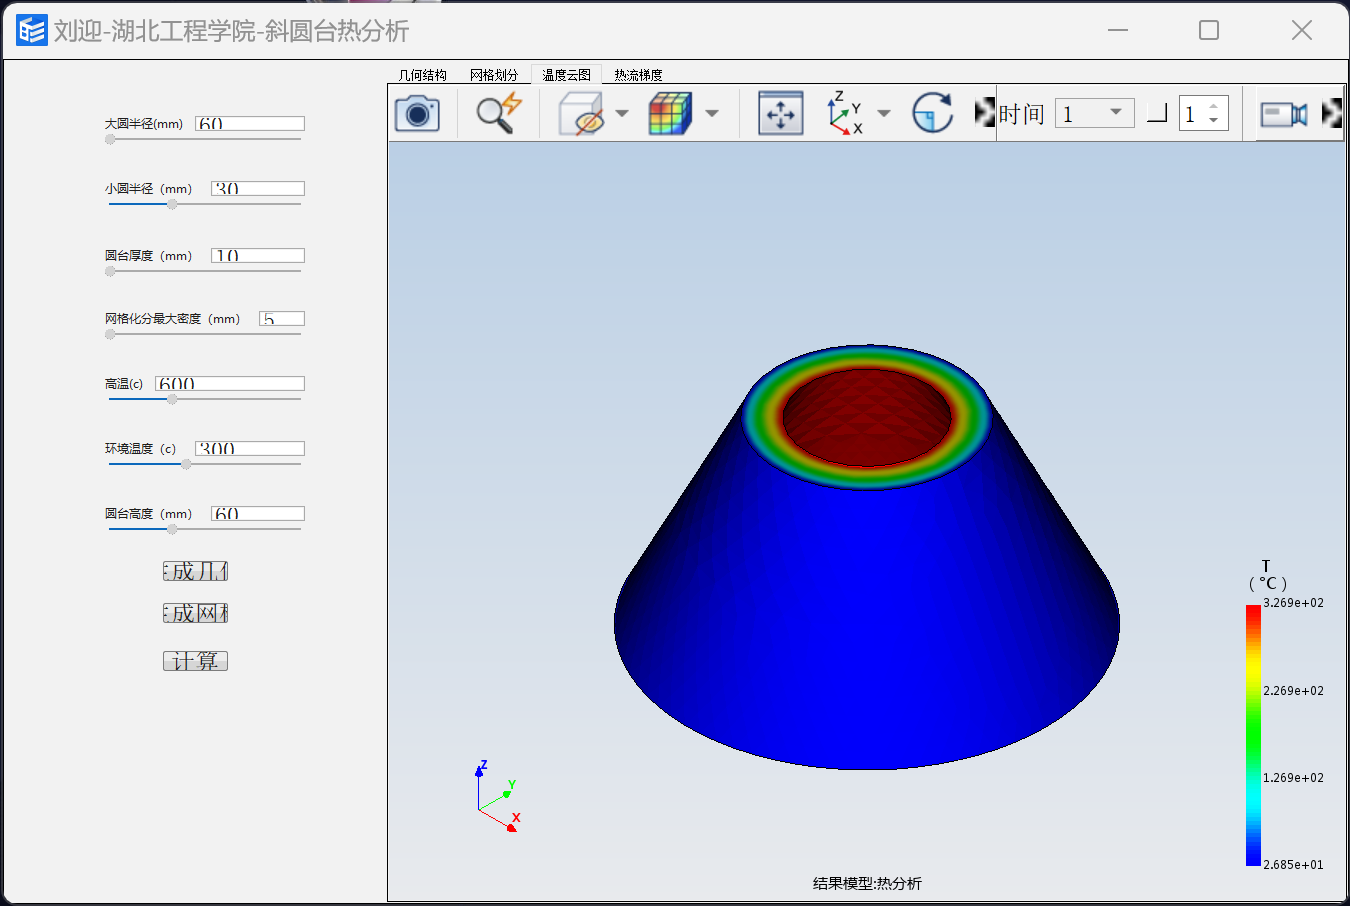Click the 3.269e+02 legend value
Viewport: 1350px width, 906px height.
pos(1293,603)
